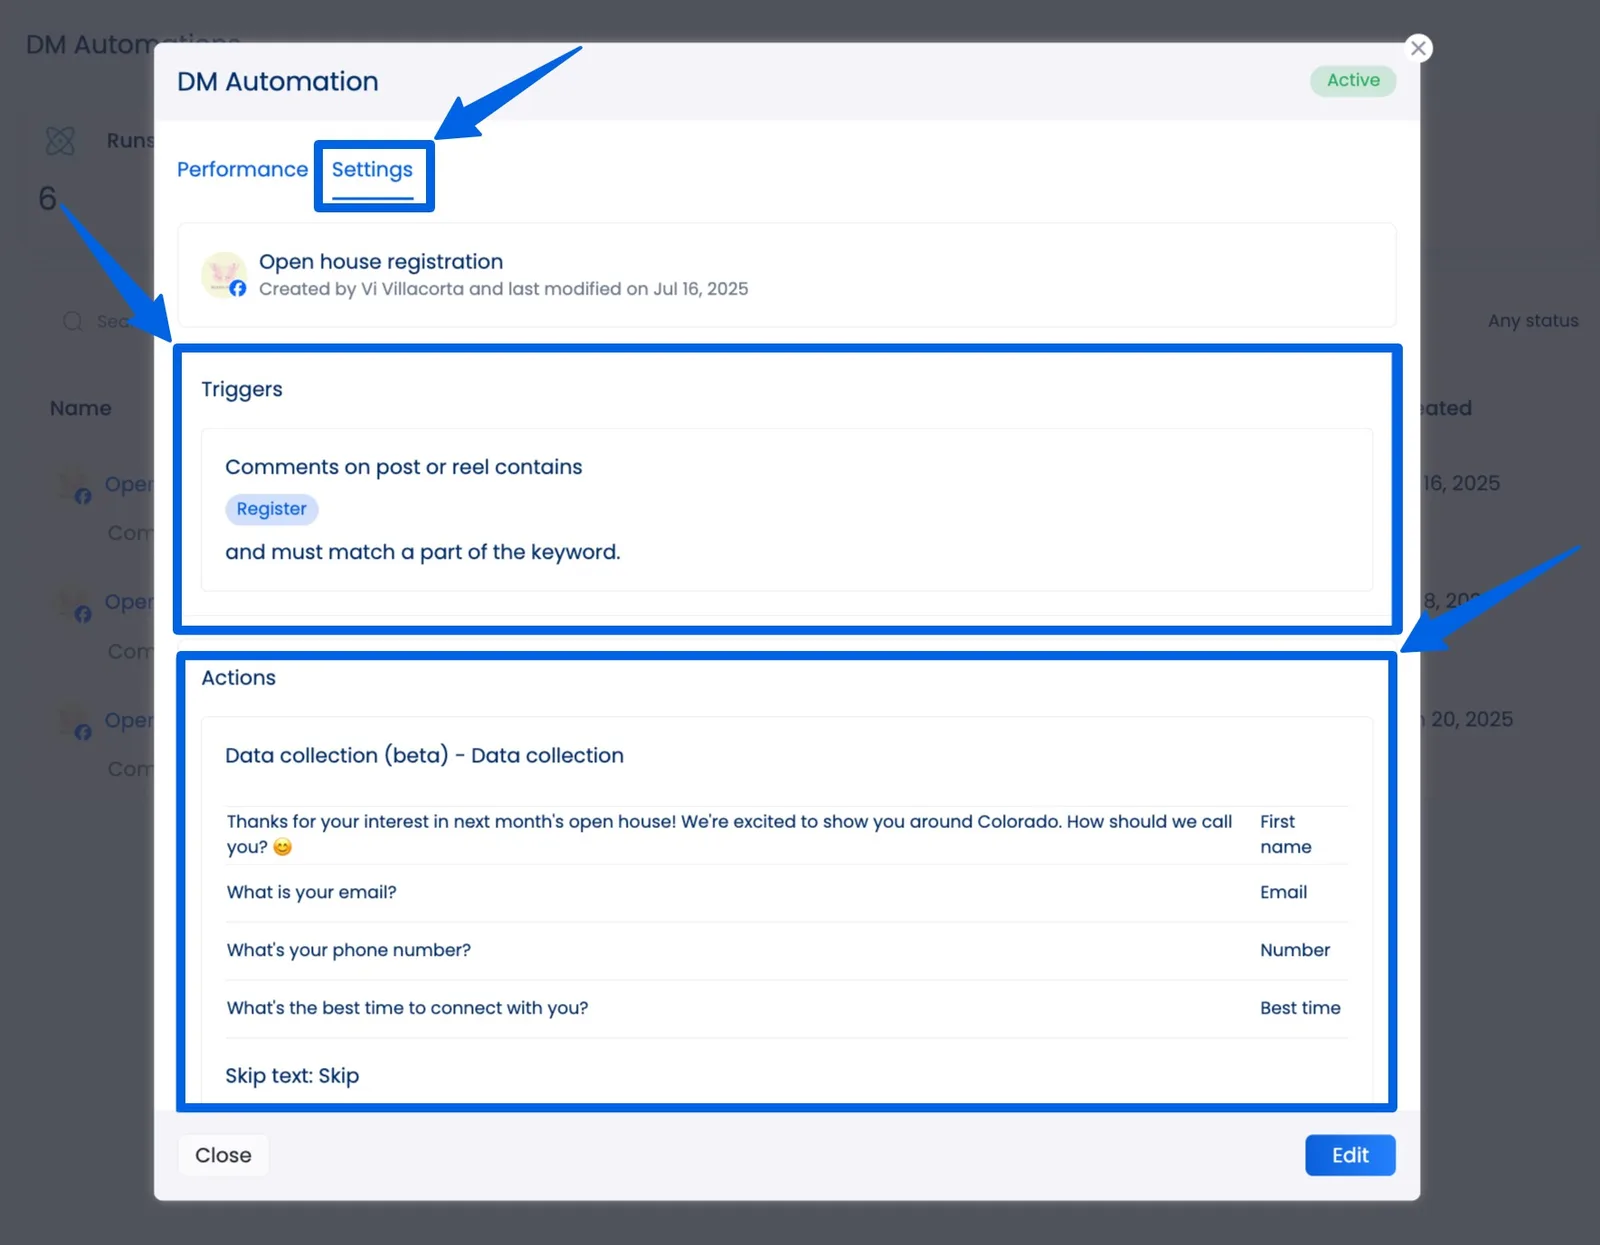This screenshot has height=1245, width=1600.
Task: Click the Facebook icon on the third list automation
Action: point(83,732)
